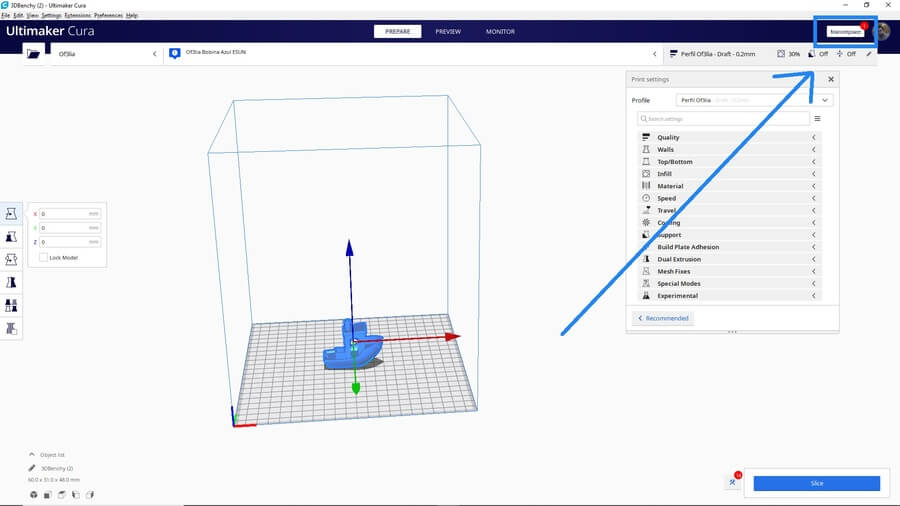Open the Edit menu

coord(18,15)
